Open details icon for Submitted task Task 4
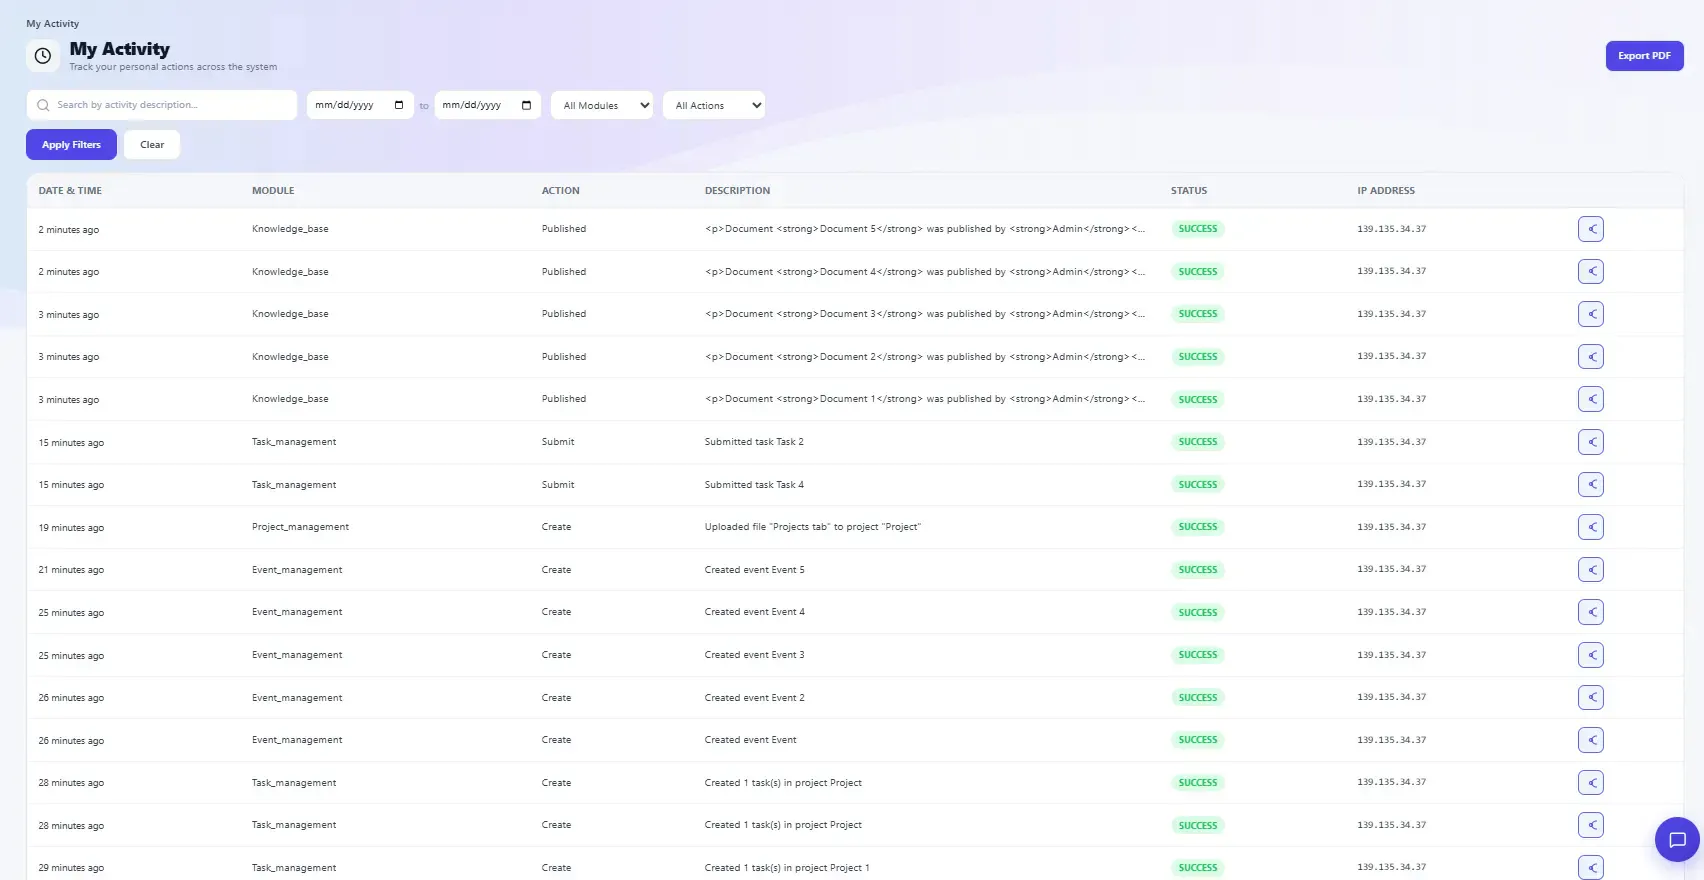1704x880 pixels. point(1591,485)
